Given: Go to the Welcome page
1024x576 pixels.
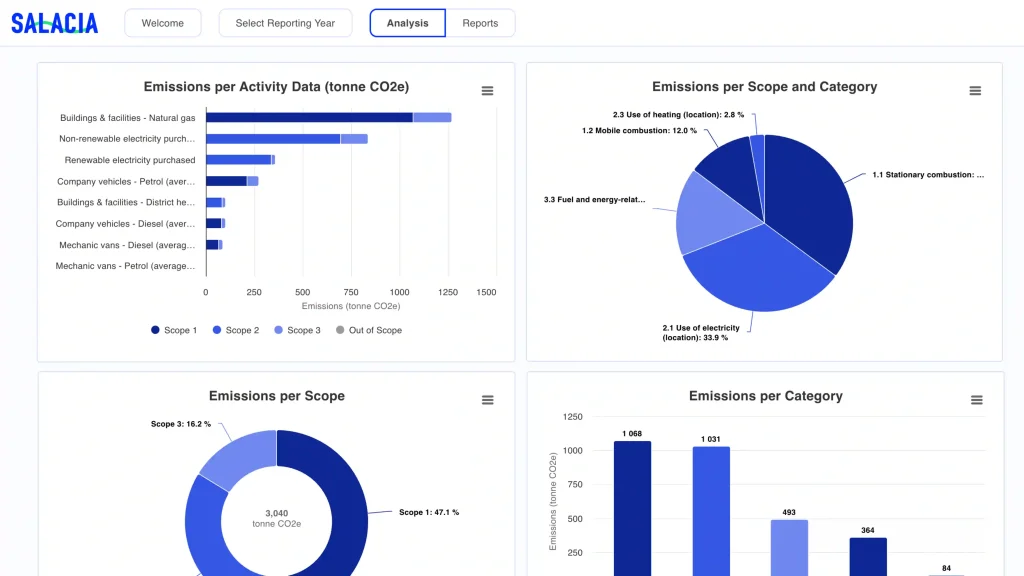Looking at the screenshot, I should click(163, 23).
